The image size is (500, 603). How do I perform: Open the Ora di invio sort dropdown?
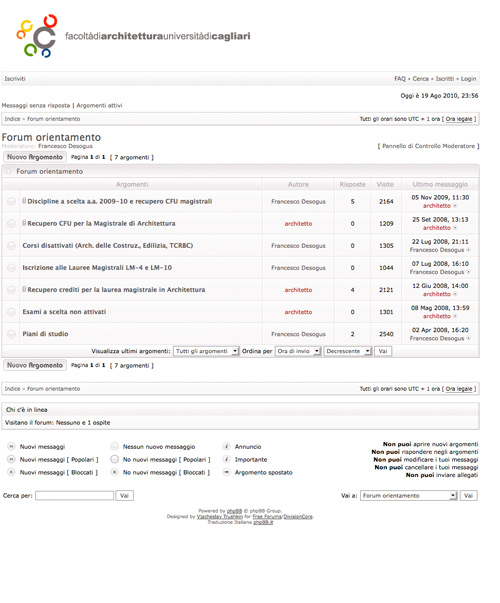click(x=298, y=351)
